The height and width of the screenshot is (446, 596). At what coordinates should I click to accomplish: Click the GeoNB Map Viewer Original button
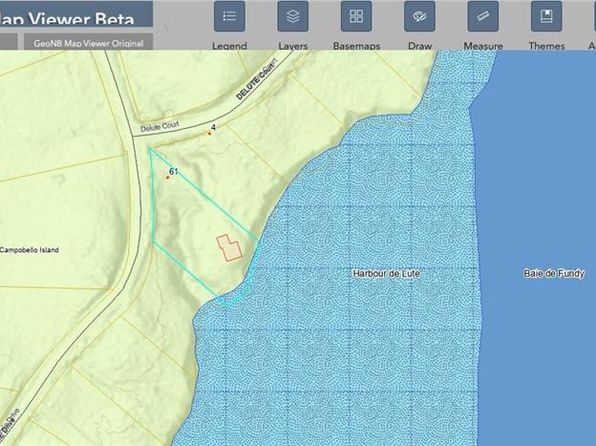[89, 42]
